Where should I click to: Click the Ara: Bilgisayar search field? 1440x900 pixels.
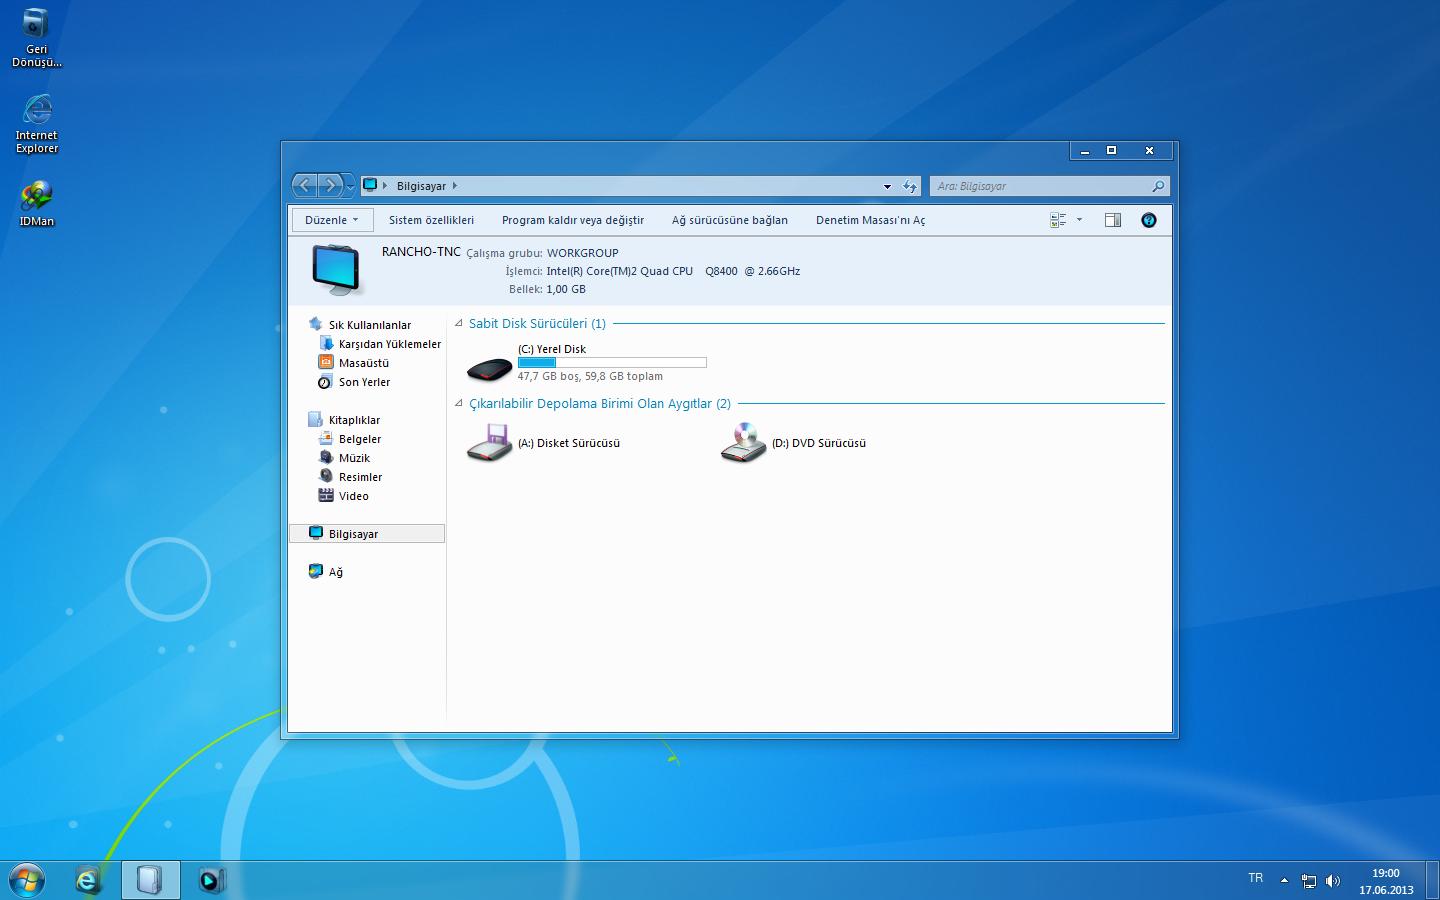click(1040, 186)
